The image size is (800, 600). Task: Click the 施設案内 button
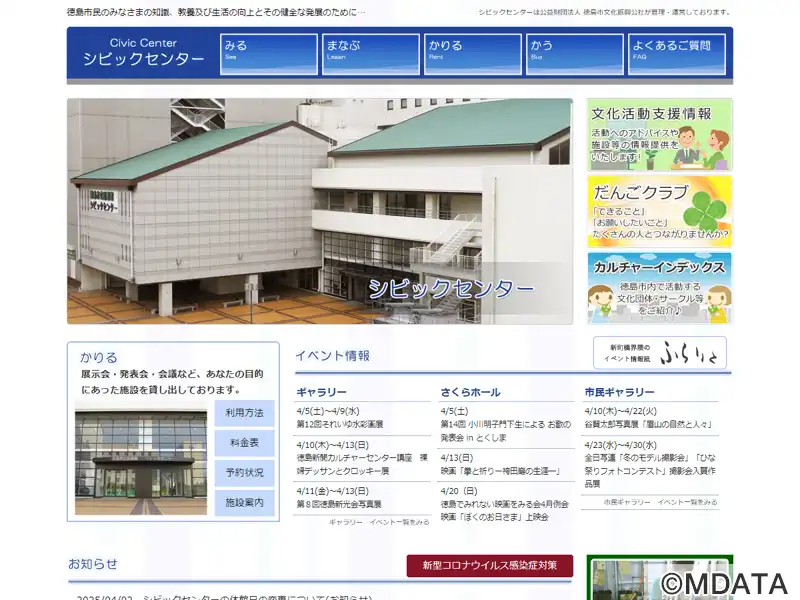[x=244, y=503]
